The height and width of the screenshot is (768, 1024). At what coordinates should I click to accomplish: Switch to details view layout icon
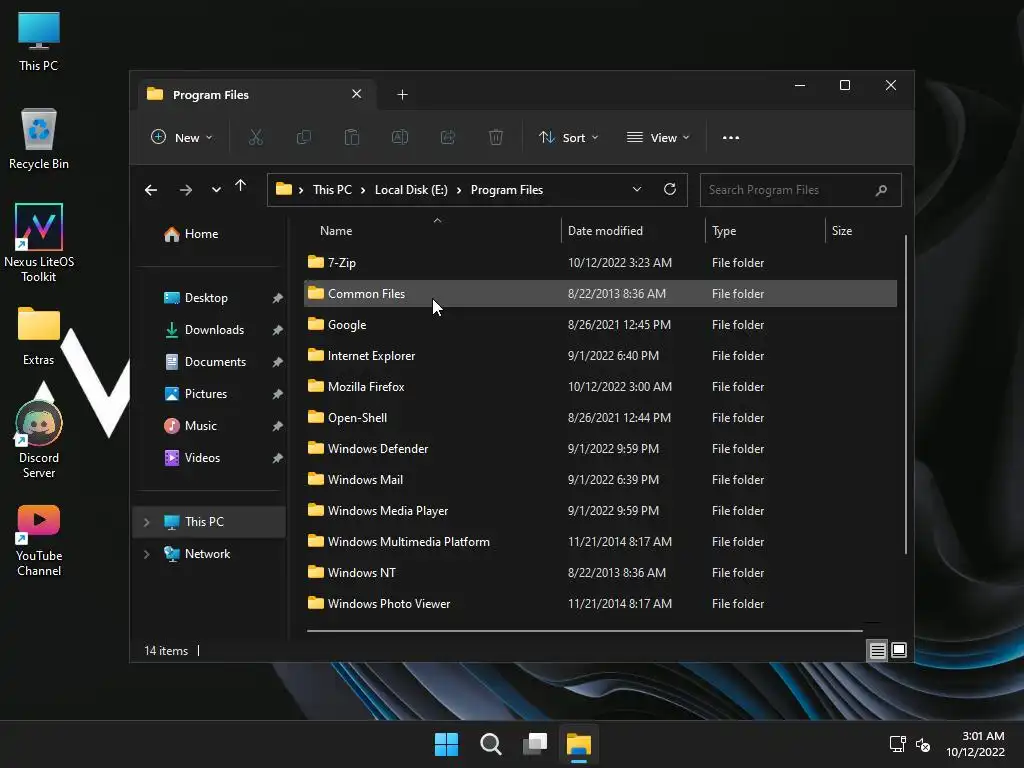(x=877, y=650)
